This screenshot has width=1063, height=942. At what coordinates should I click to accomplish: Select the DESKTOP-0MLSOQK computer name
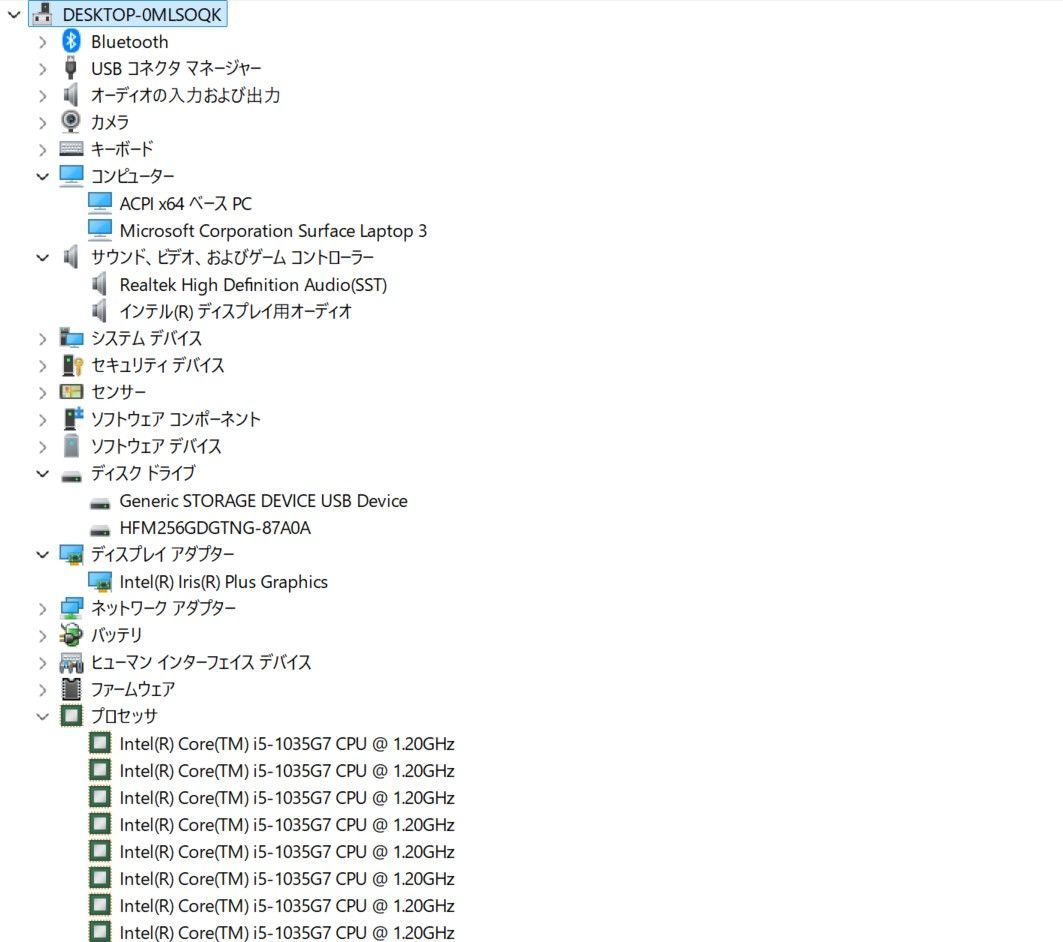click(142, 14)
